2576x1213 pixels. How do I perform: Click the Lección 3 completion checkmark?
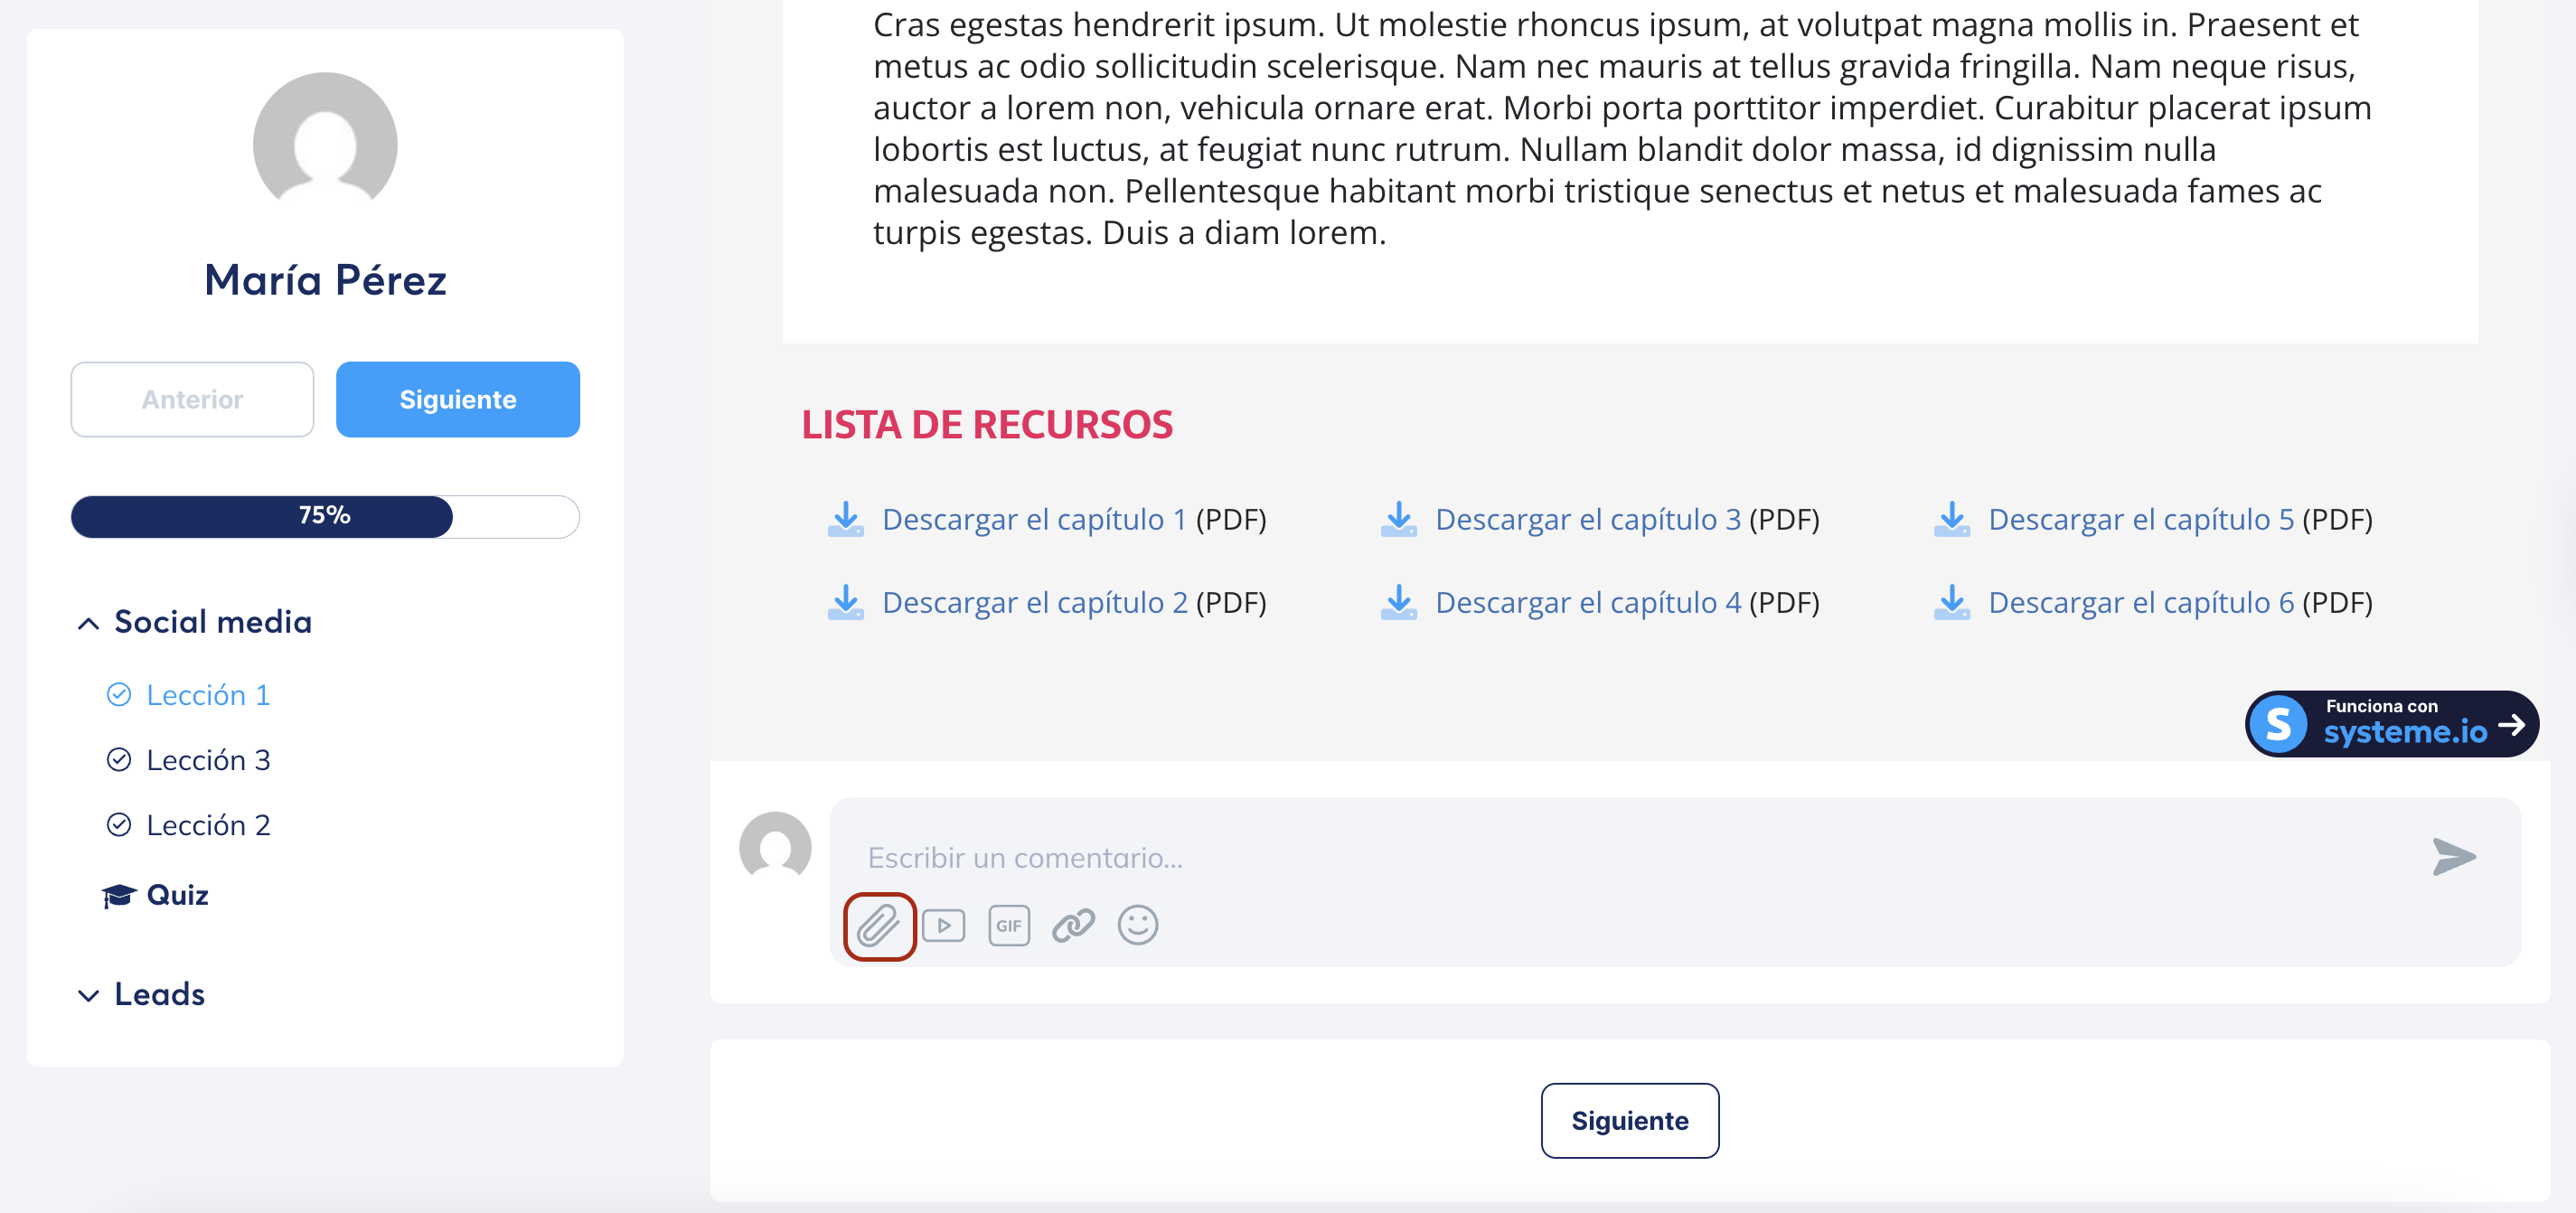click(119, 760)
